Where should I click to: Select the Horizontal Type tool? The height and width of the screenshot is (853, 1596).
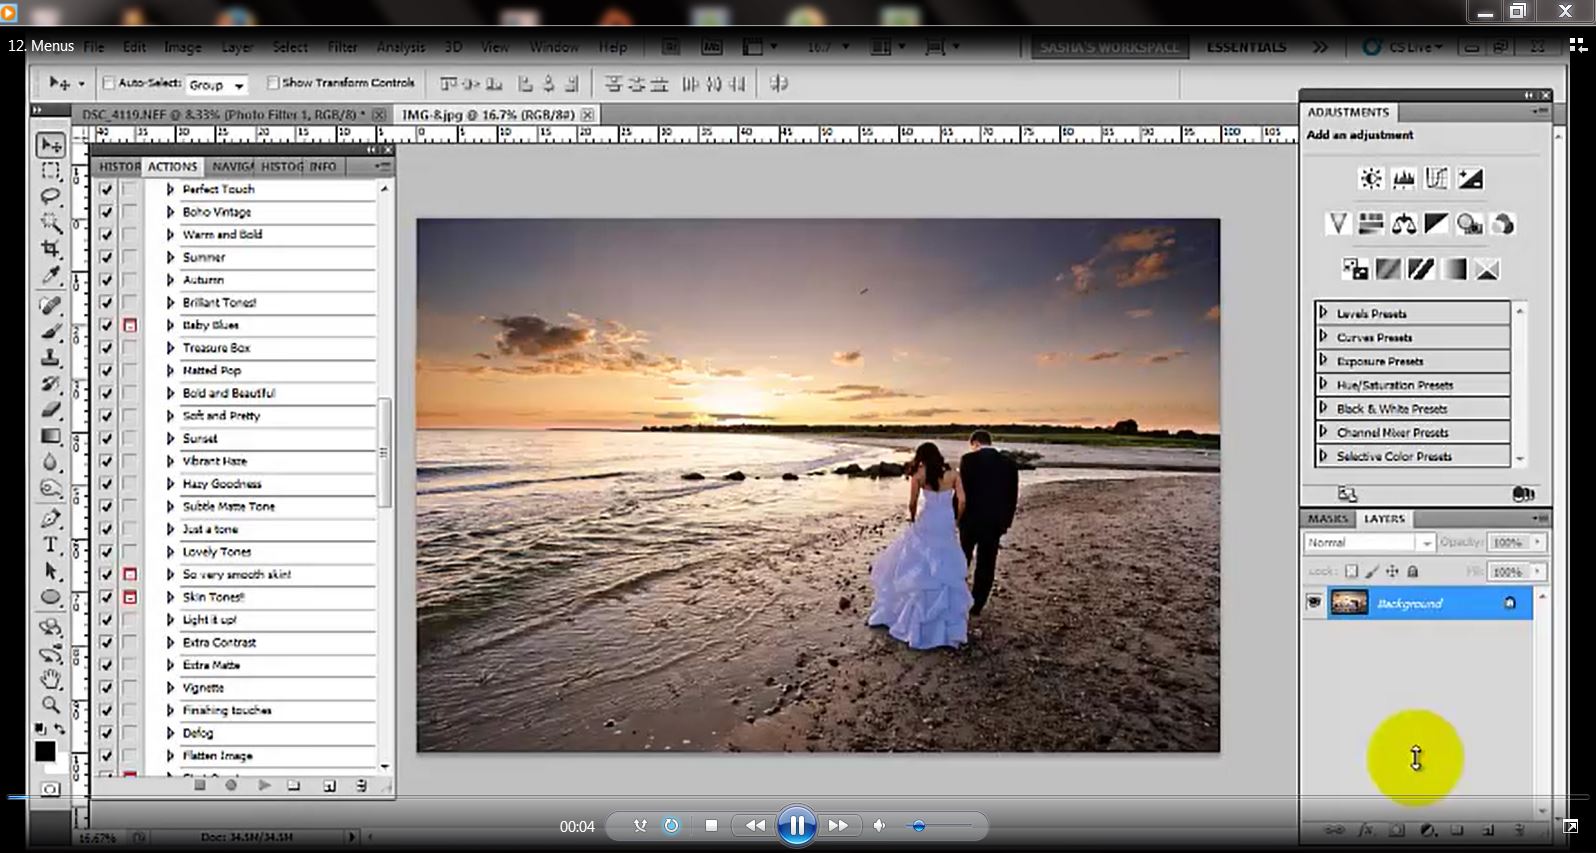pyautogui.click(x=50, y=545)
